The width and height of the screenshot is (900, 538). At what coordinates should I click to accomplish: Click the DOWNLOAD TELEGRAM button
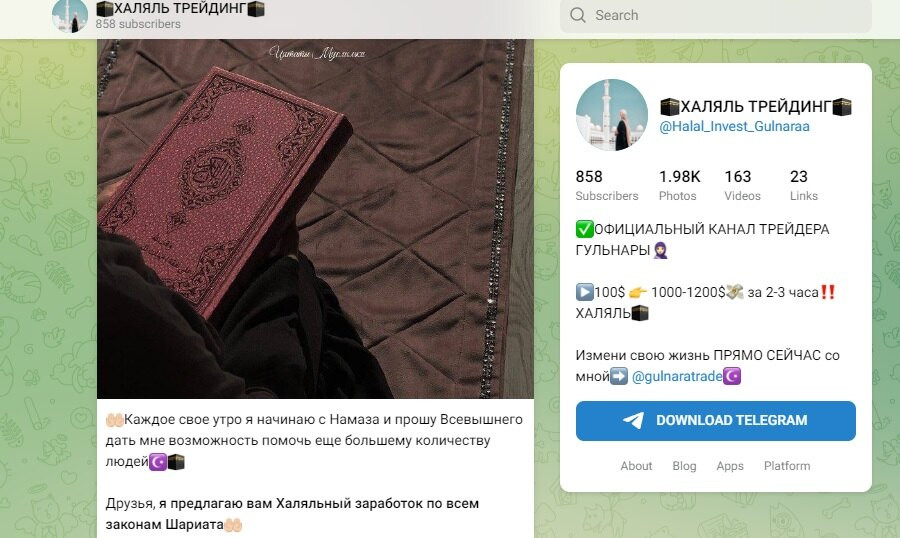(716, 421)
